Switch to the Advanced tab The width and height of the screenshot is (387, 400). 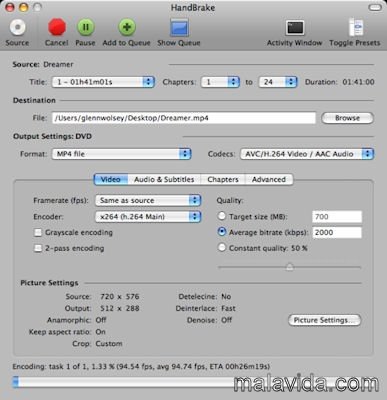[x=269, y=179]
